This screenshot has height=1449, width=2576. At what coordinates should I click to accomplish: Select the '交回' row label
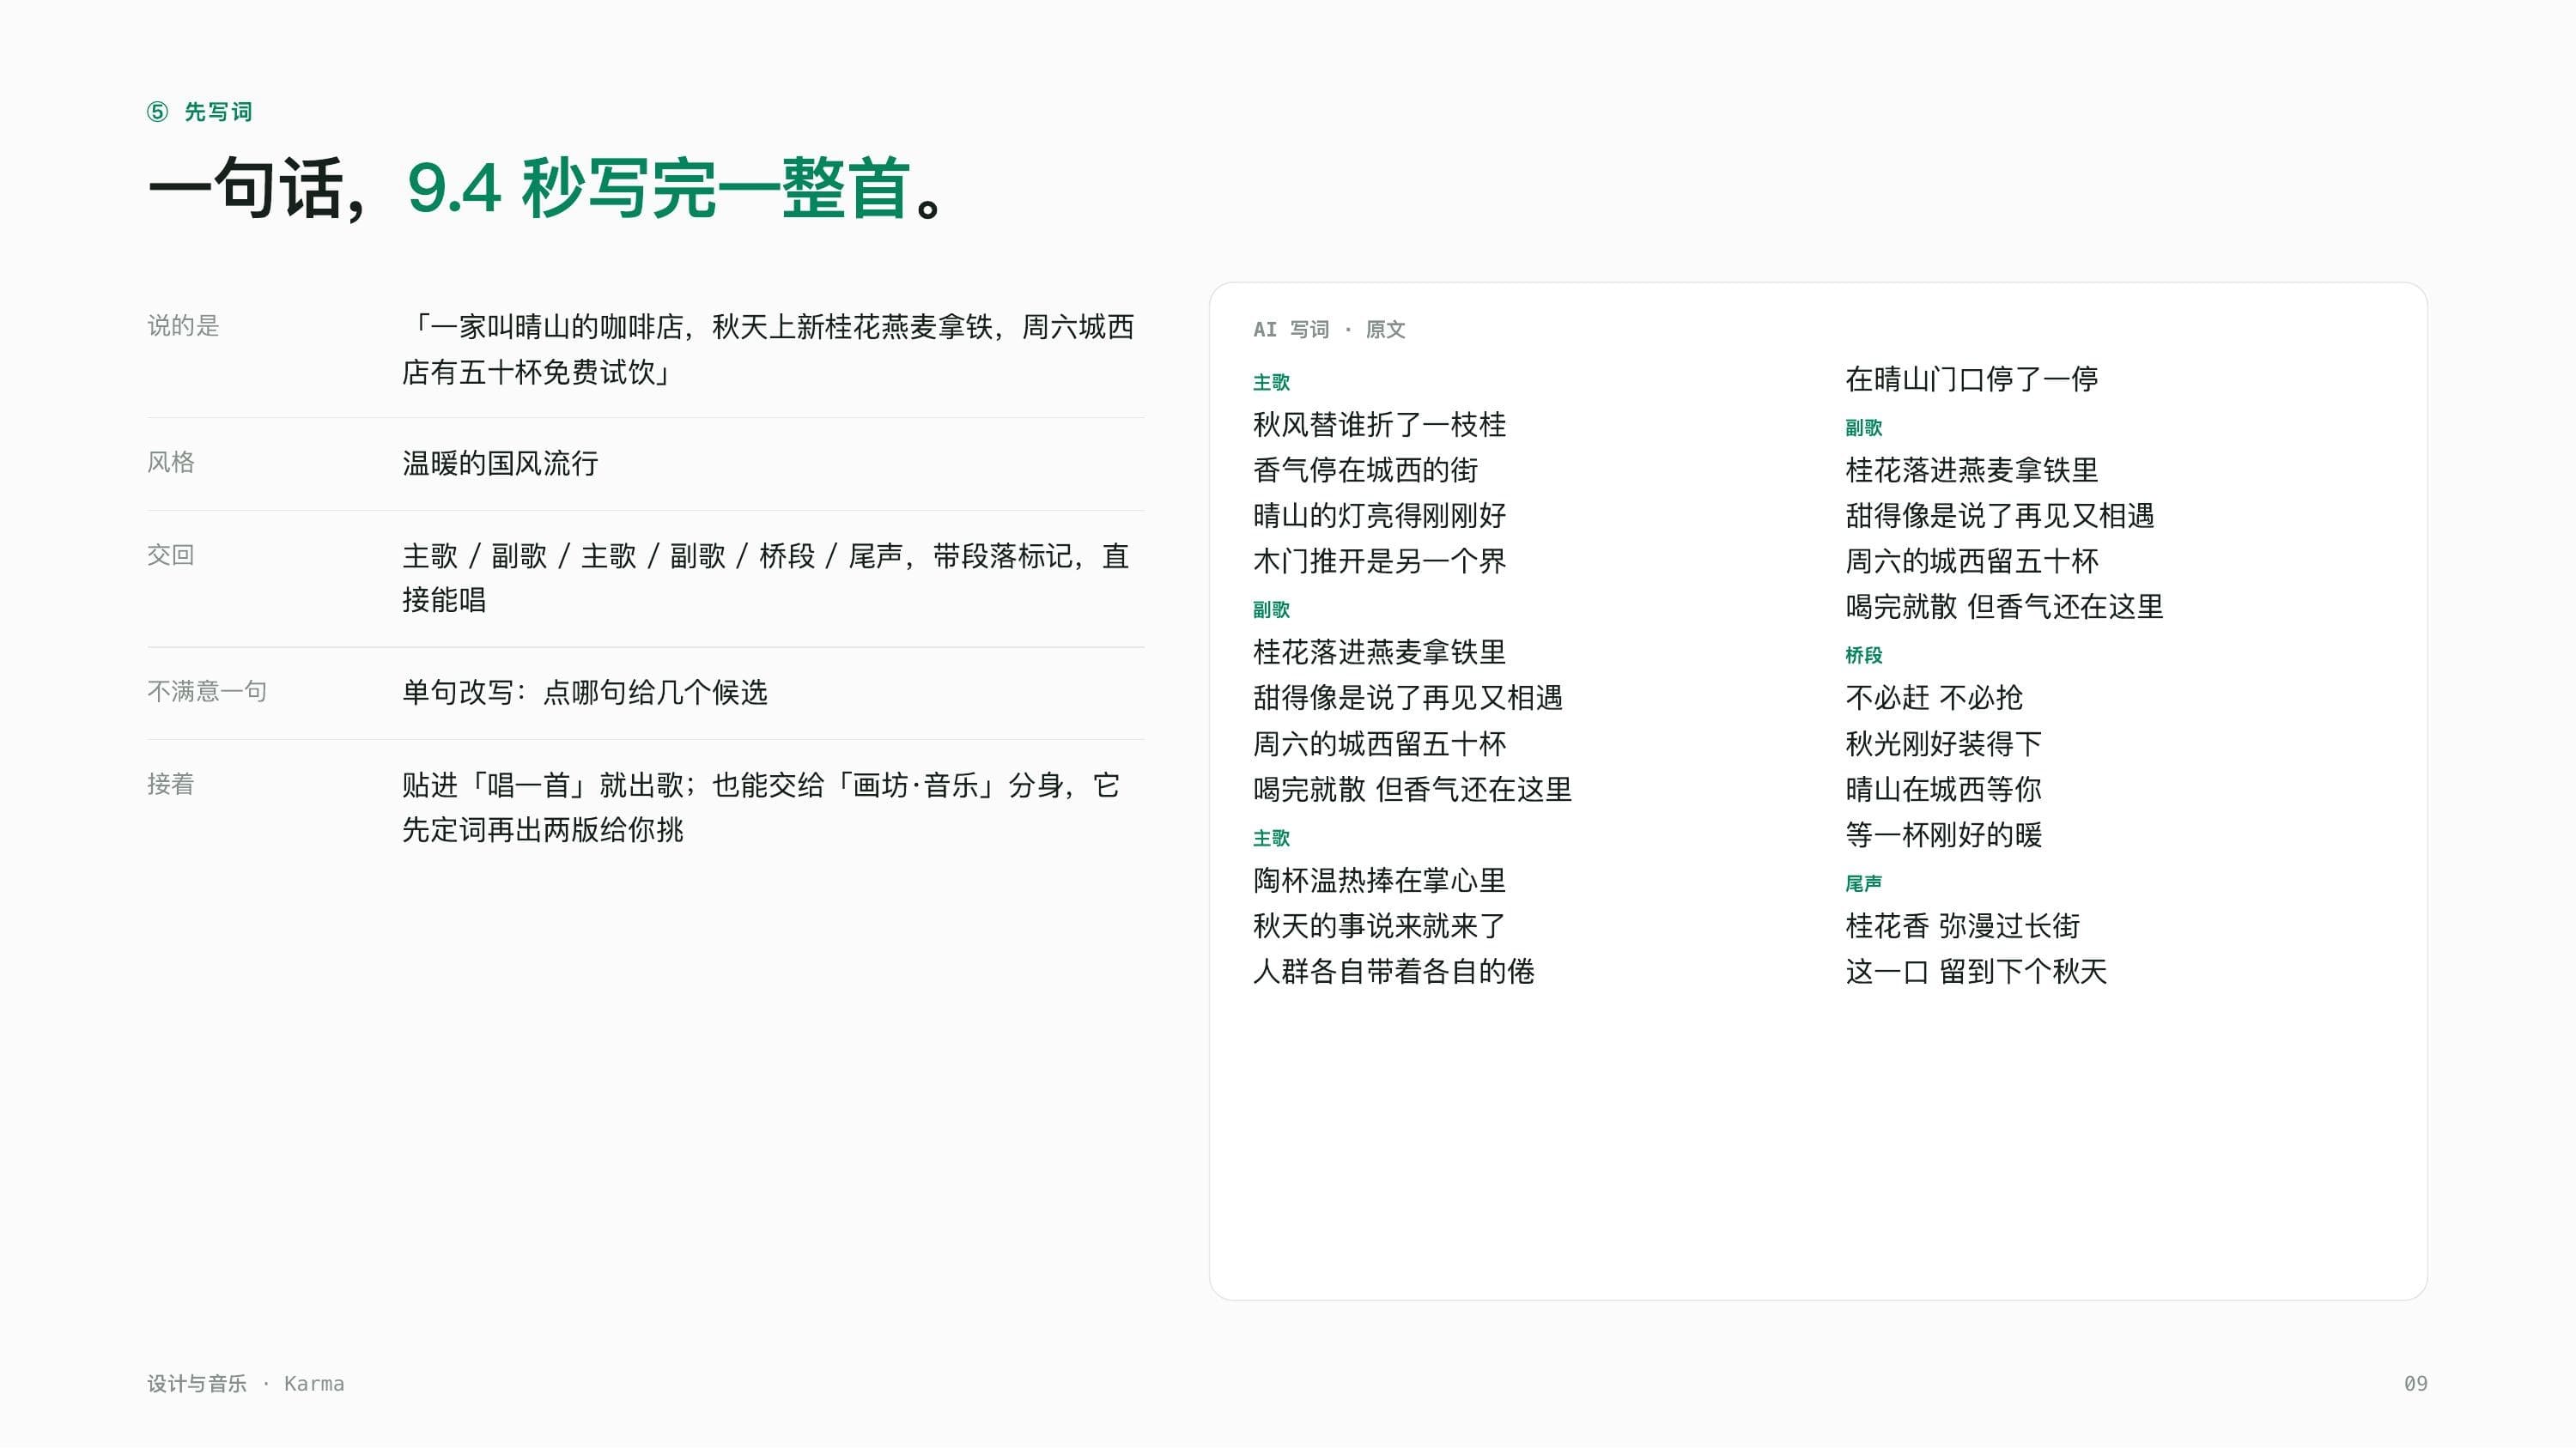pos(171,555)
